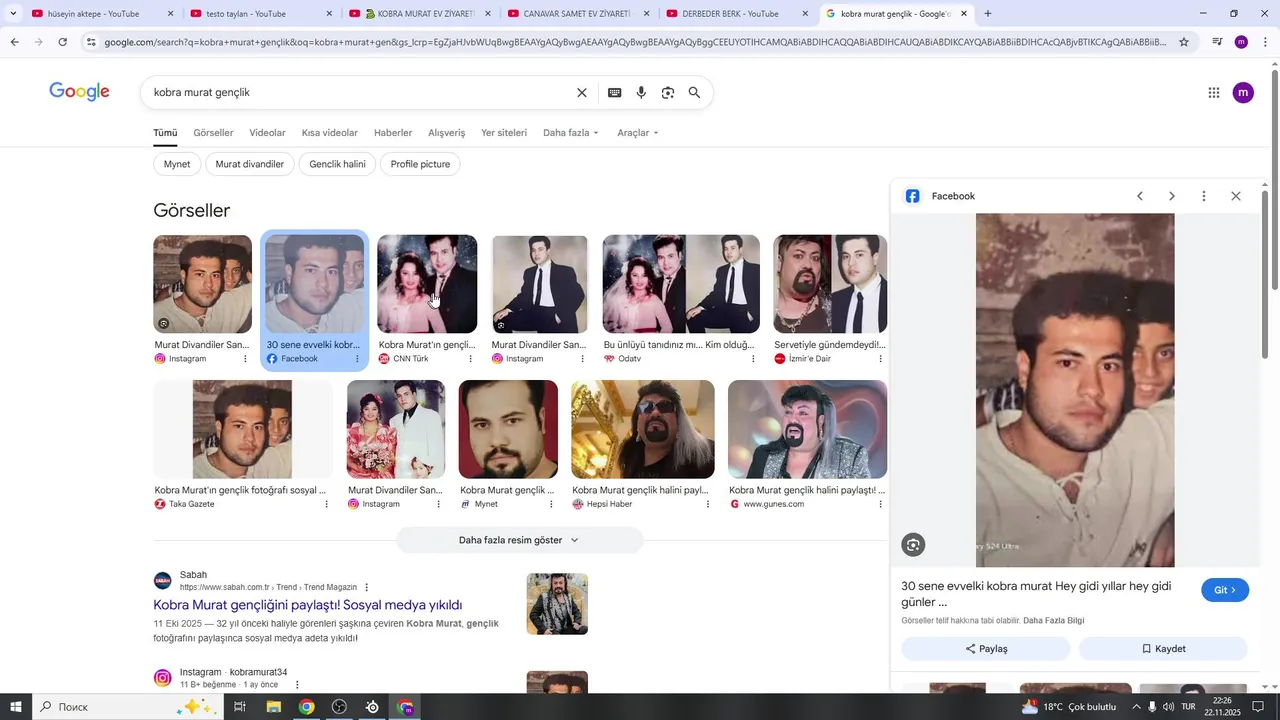Go to previous image in preview panel
This screenshot has width=1280, height=720.
click(x=1139, y=196)
